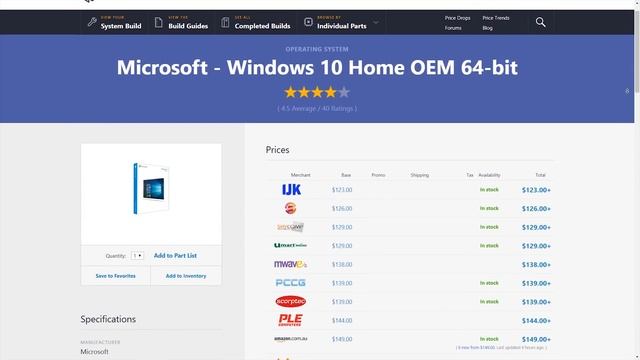
Task: Open the Quantity dropdown
Action: coord(137,256)
